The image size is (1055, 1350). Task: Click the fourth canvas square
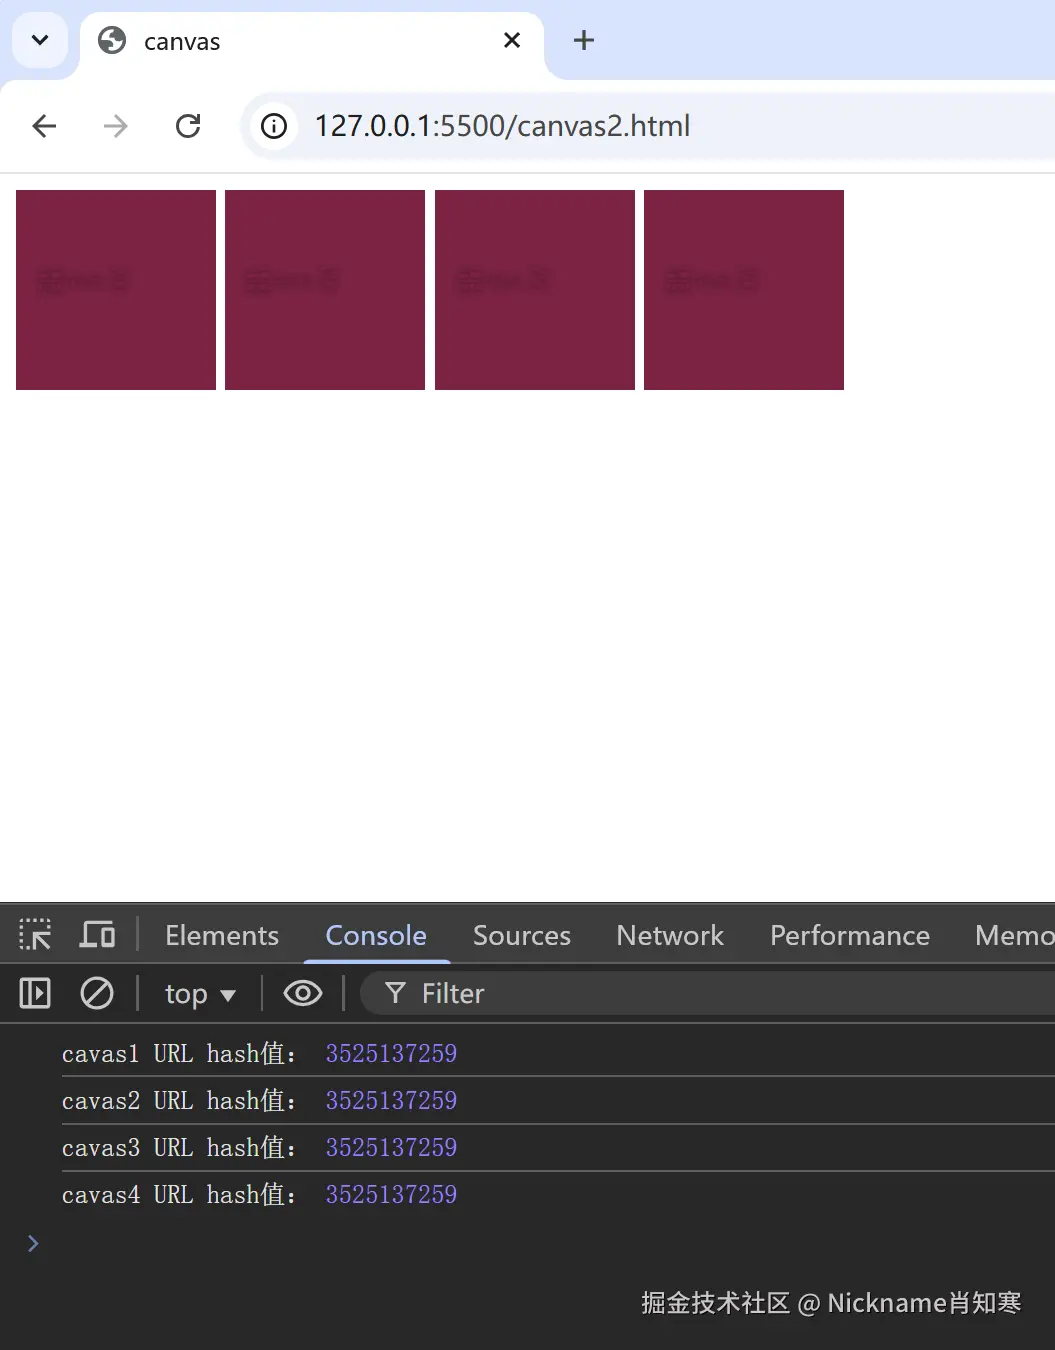tap(744, 290)
